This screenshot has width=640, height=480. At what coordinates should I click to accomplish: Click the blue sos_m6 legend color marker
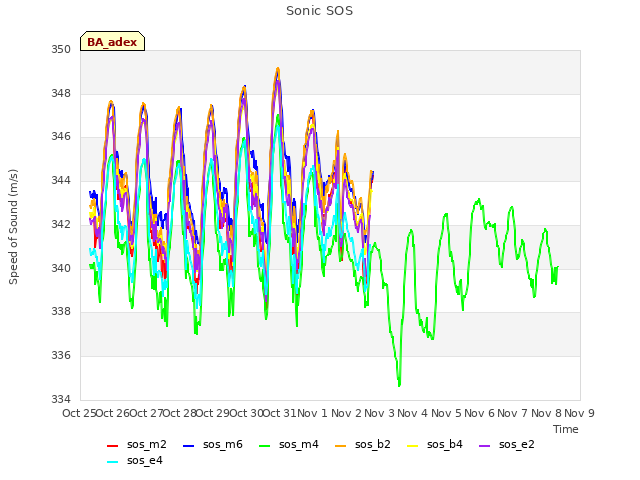pyautogui.click(x=188, y=446)
